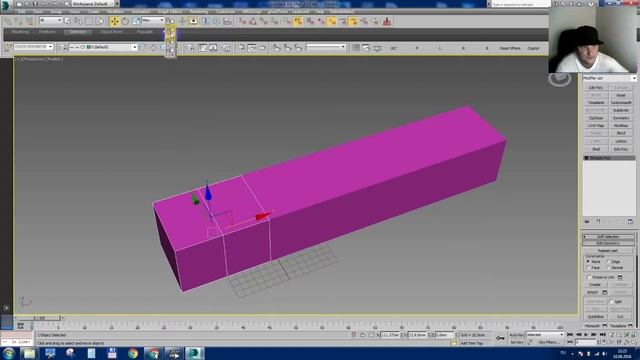
Task: Open the selection filter All dropdown
Action: [51, 20]
